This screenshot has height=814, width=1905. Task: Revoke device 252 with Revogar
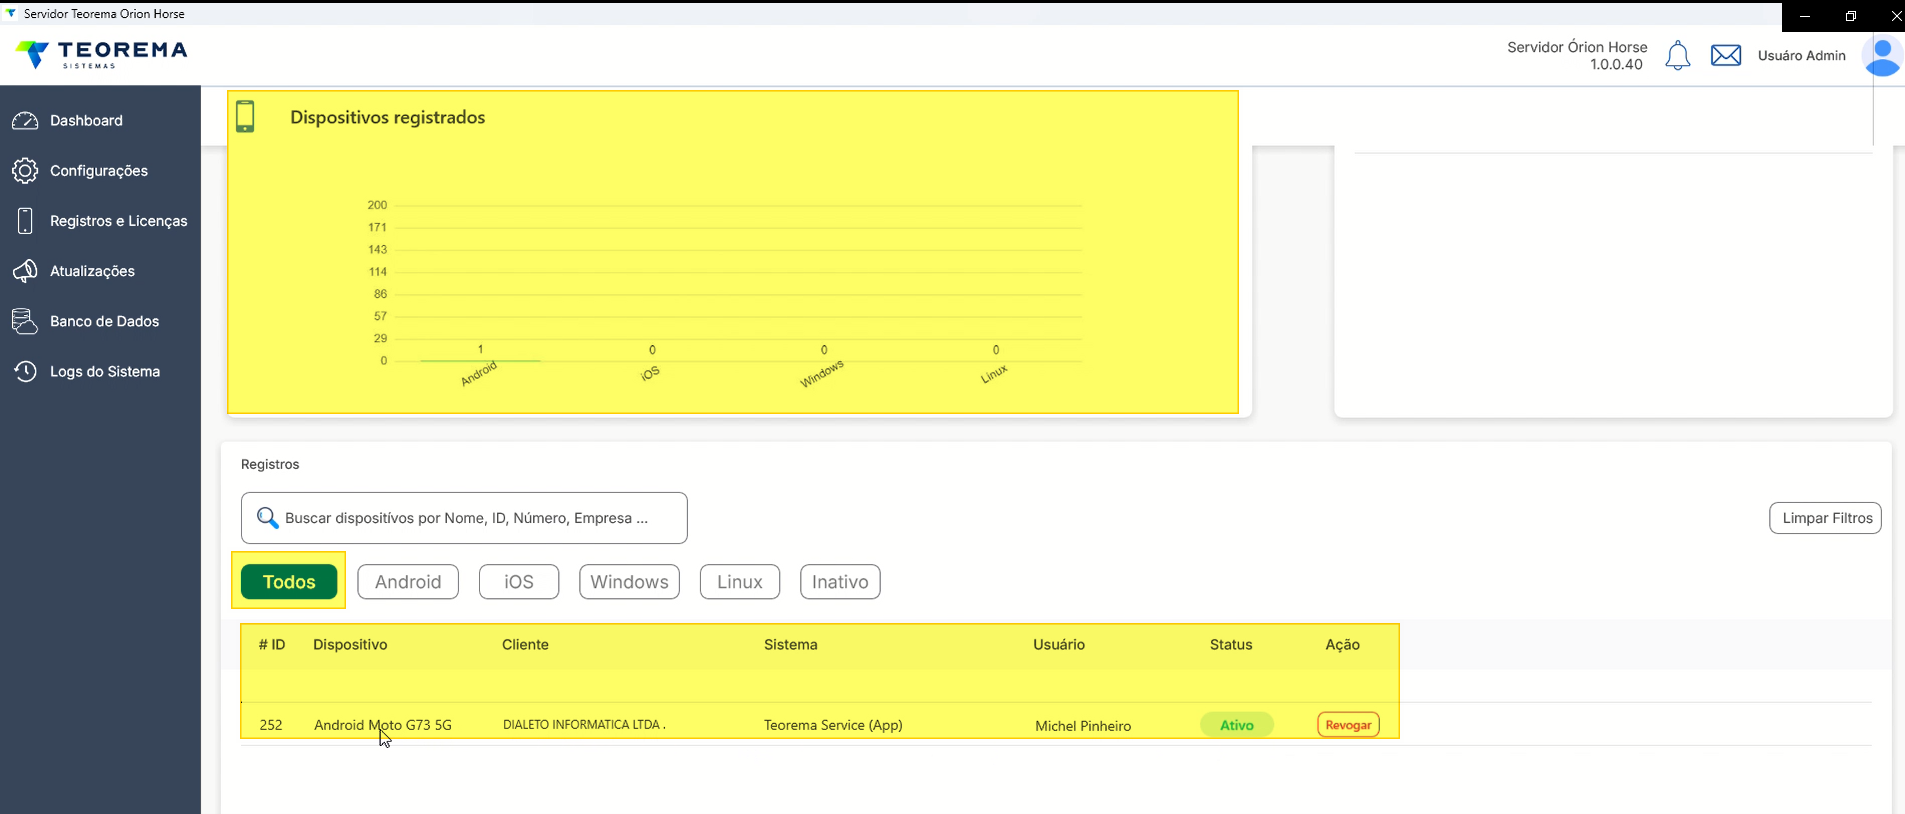click(1349, 725)
